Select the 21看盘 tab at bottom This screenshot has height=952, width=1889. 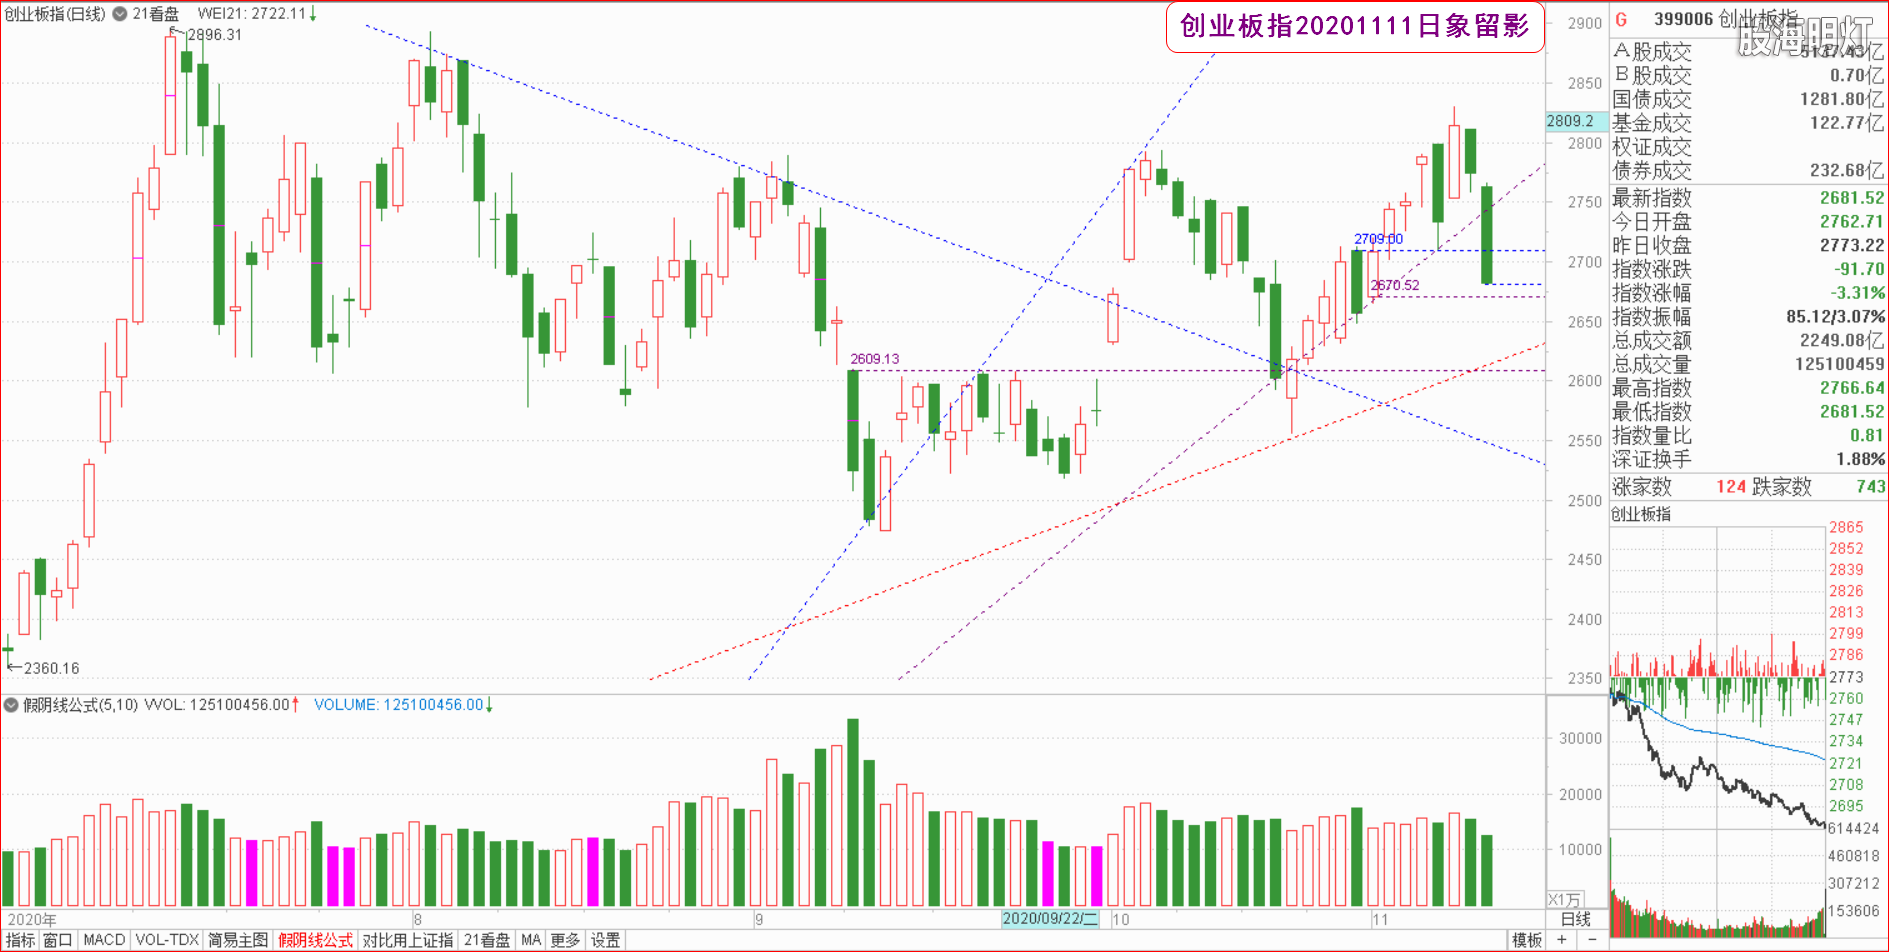(487, 941)
